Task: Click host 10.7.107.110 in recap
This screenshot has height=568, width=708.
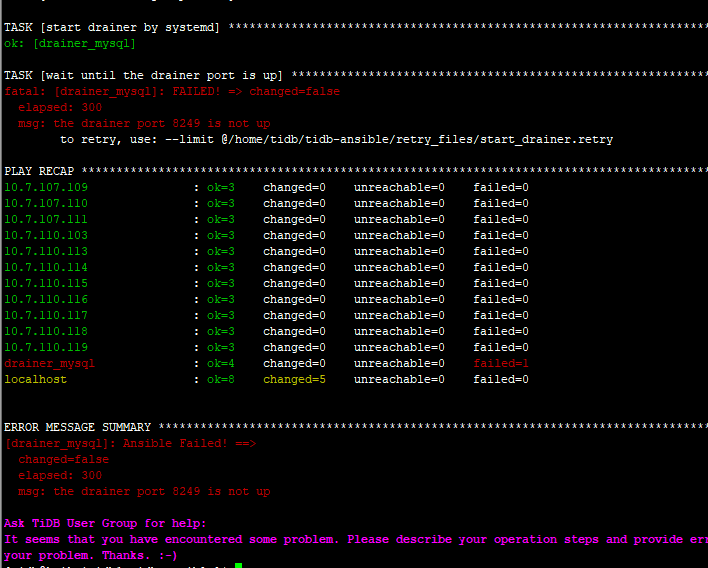Action: [46, 204]
